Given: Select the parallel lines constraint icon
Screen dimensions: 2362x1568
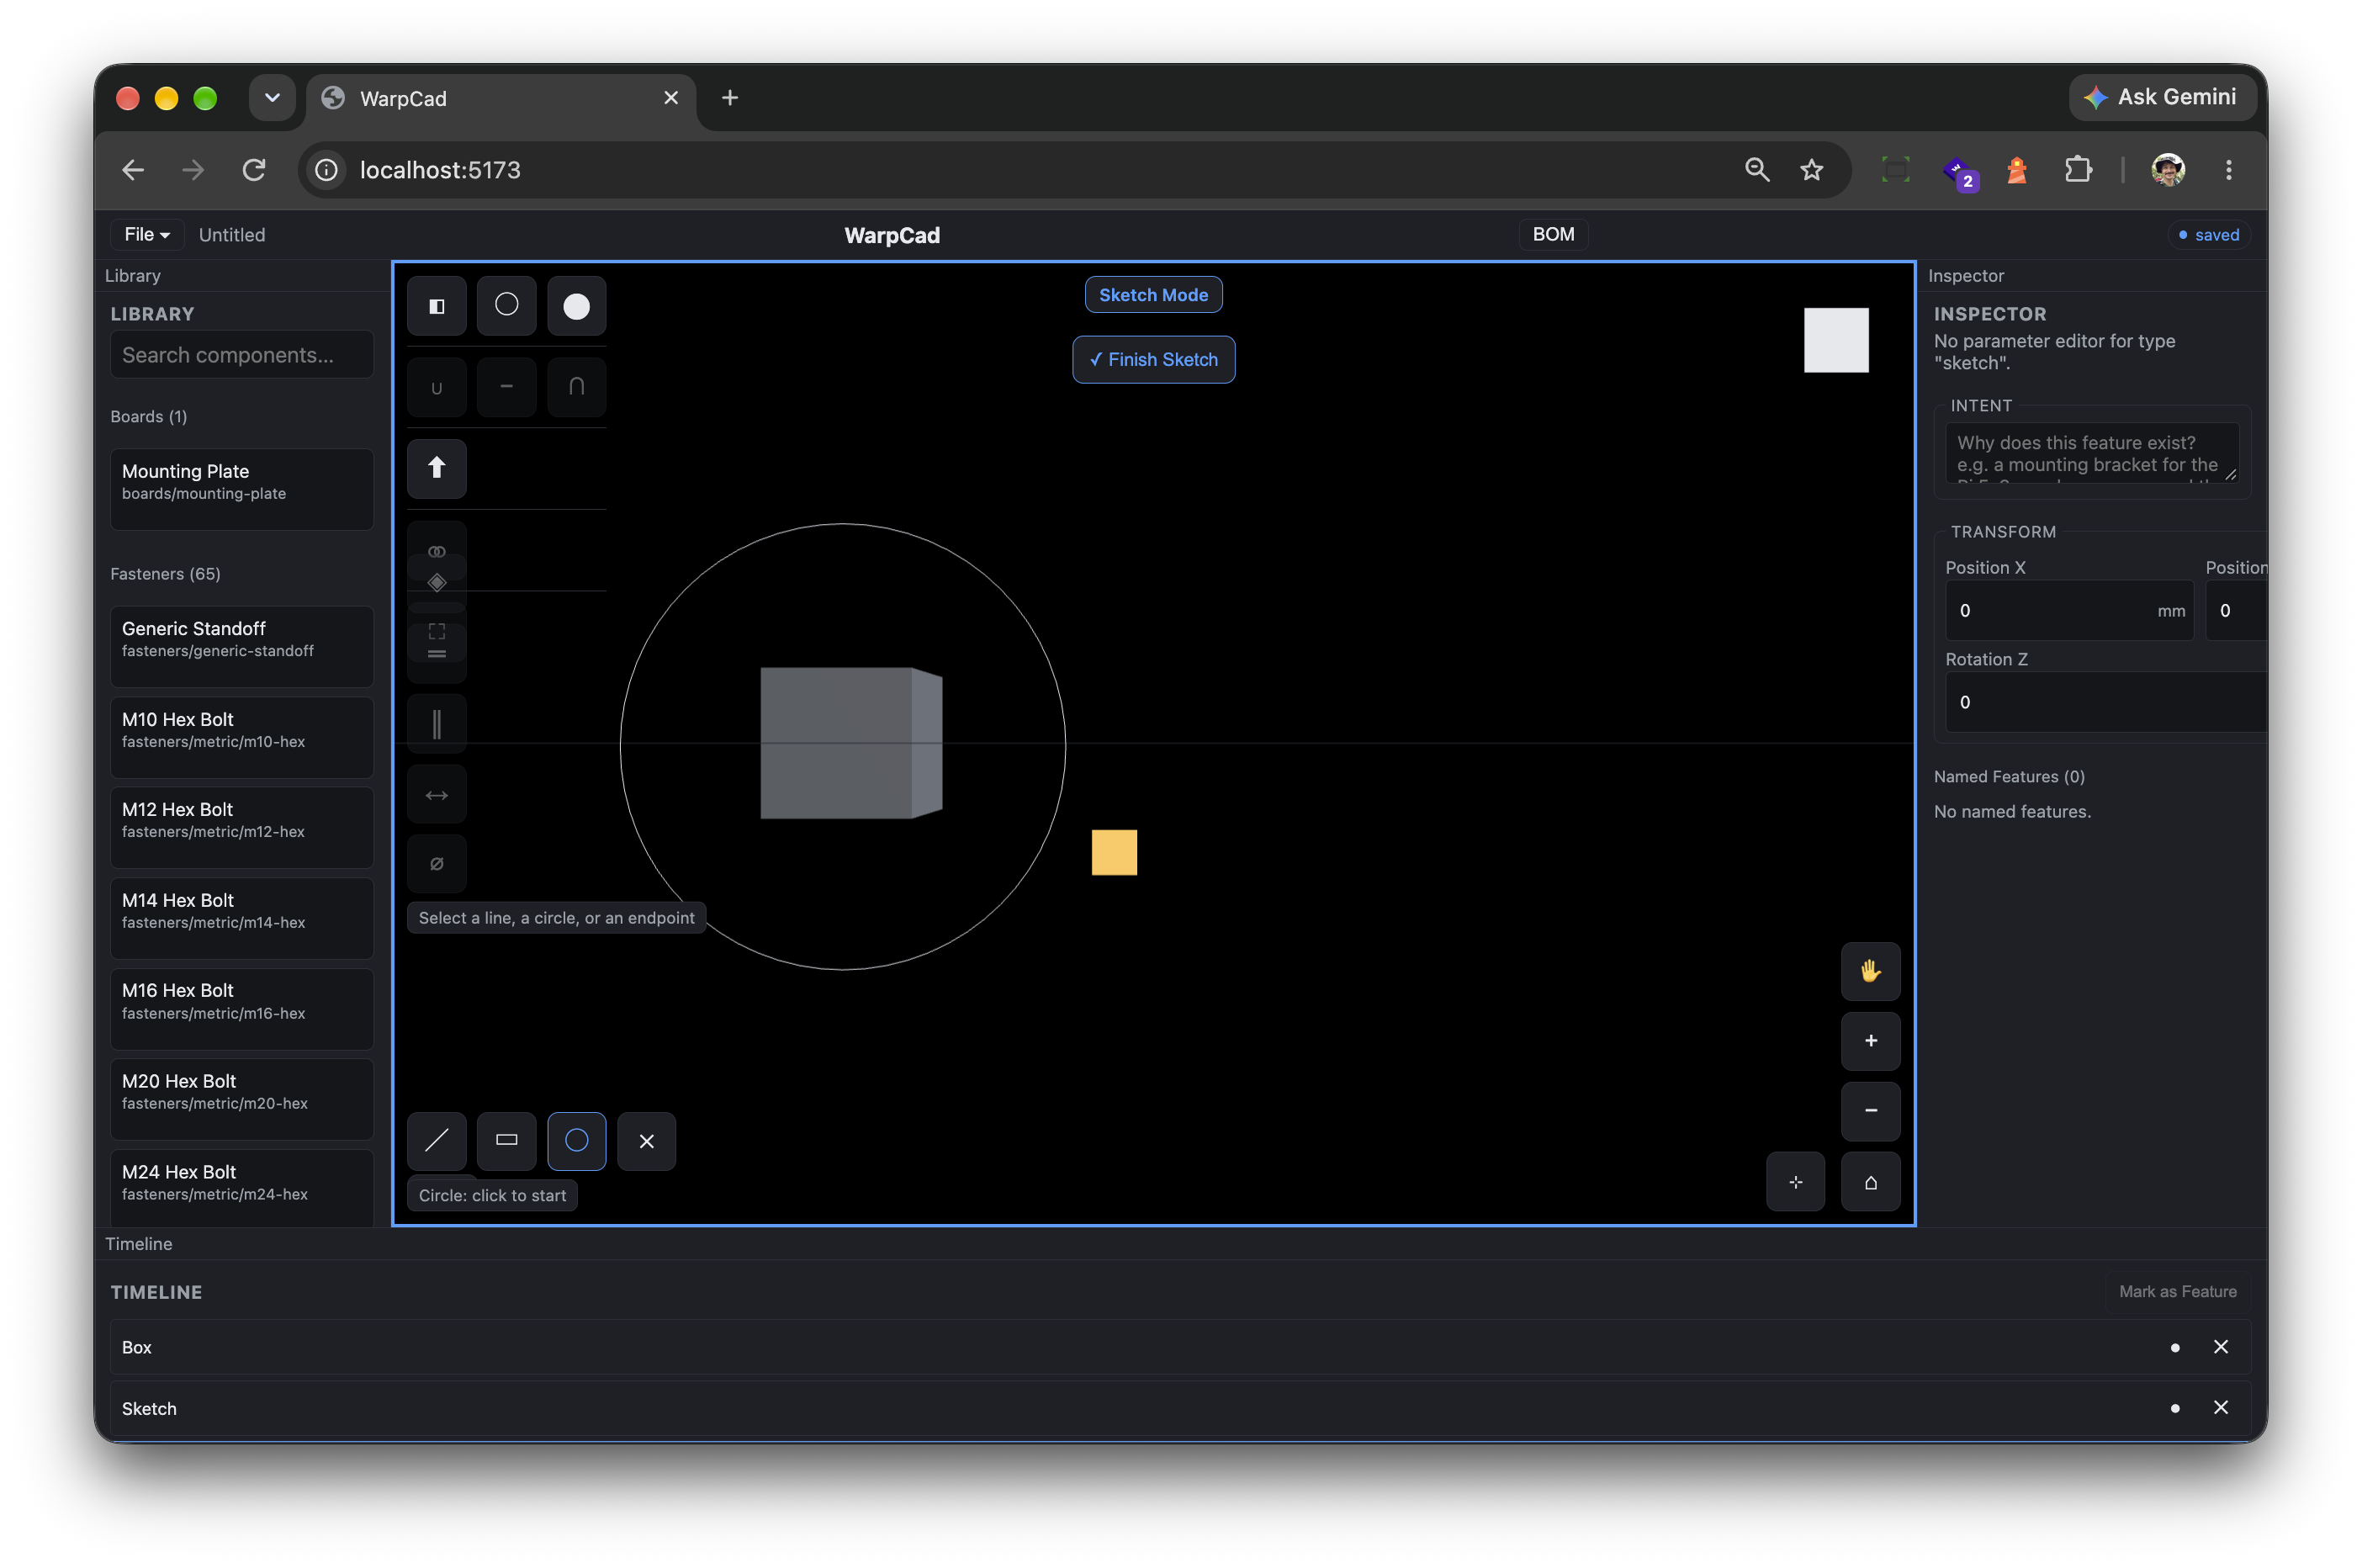Looking at the screenshot, I should coord(436,724).
